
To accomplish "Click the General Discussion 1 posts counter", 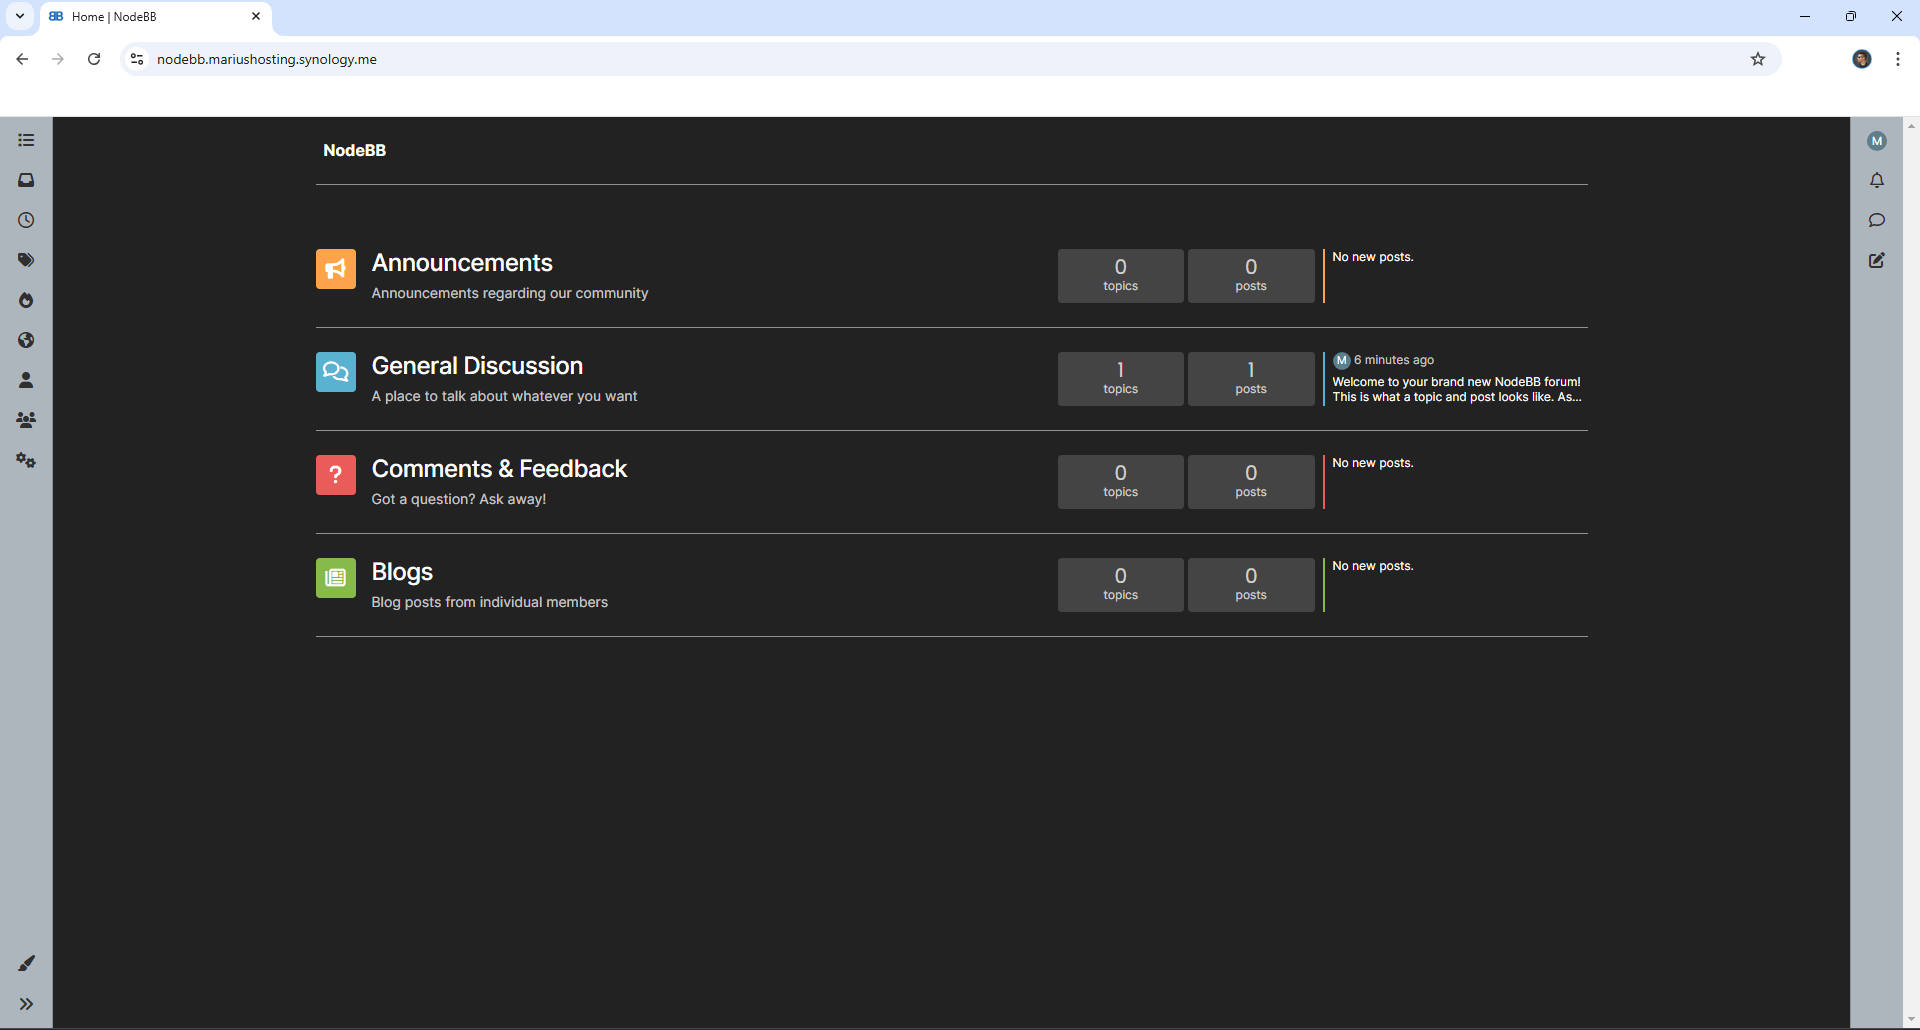I will pos(1251,379).
